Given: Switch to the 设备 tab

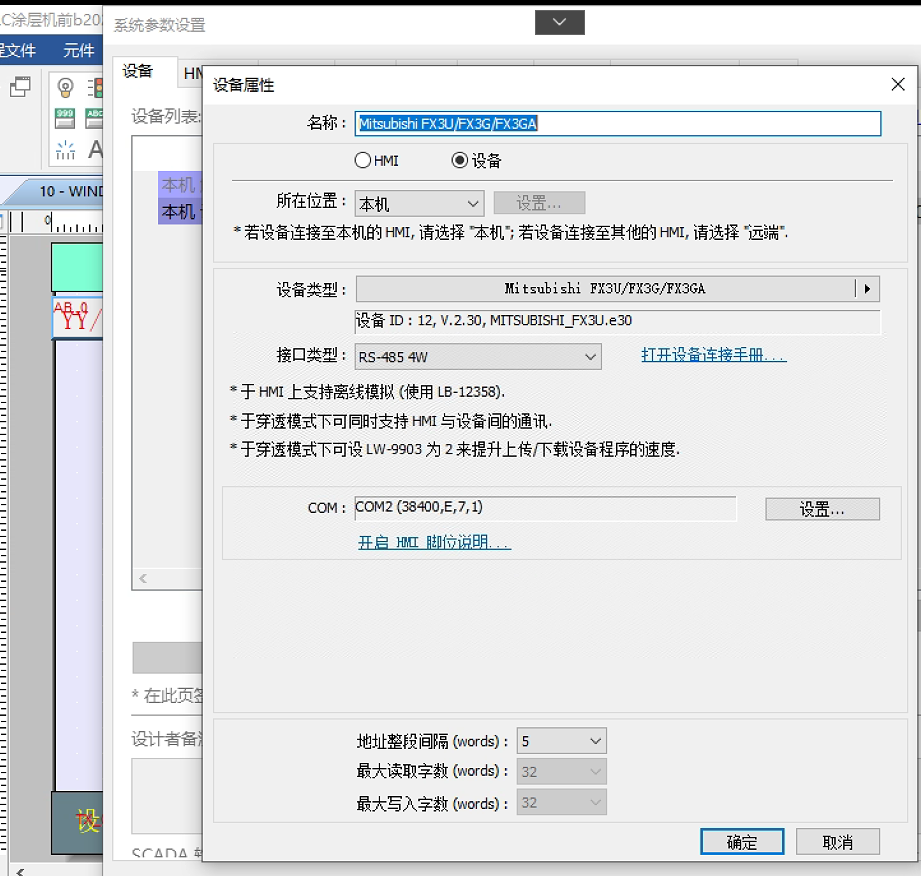Looking at the screenshot, I should pyautogui.click(x=138, y=71).
